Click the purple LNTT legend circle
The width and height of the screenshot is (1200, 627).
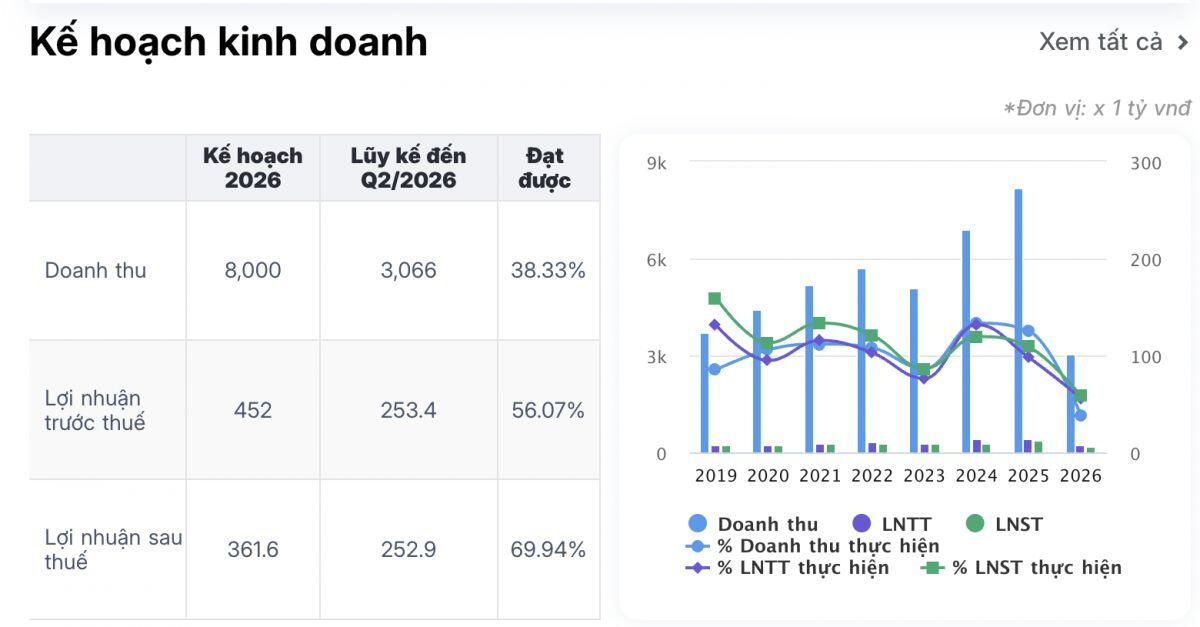pos(861,524)
